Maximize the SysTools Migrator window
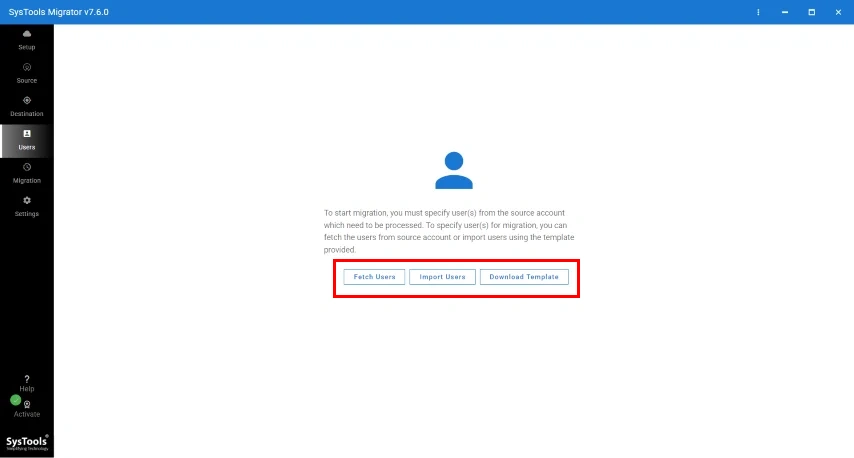Viewport: 854px width, 458px height. click(x=812, y=12)
